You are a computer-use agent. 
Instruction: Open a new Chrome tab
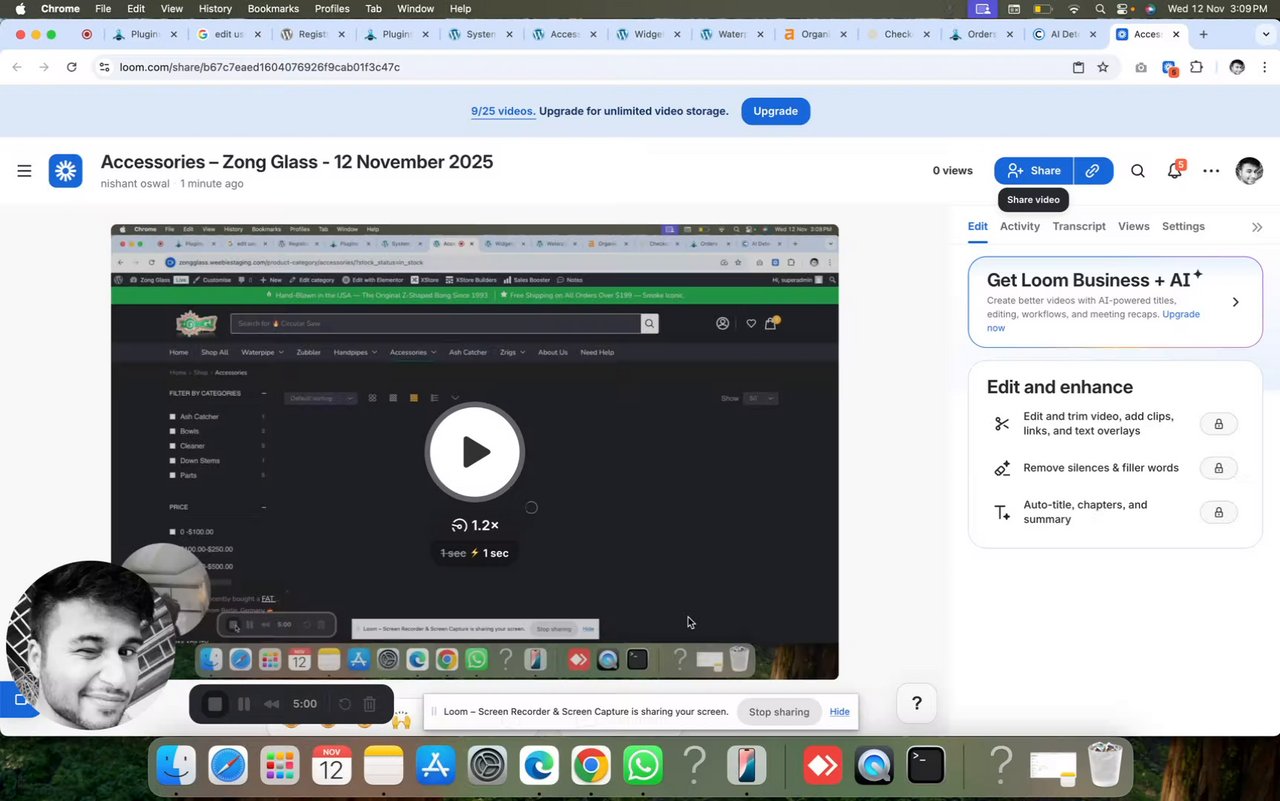1203,34
